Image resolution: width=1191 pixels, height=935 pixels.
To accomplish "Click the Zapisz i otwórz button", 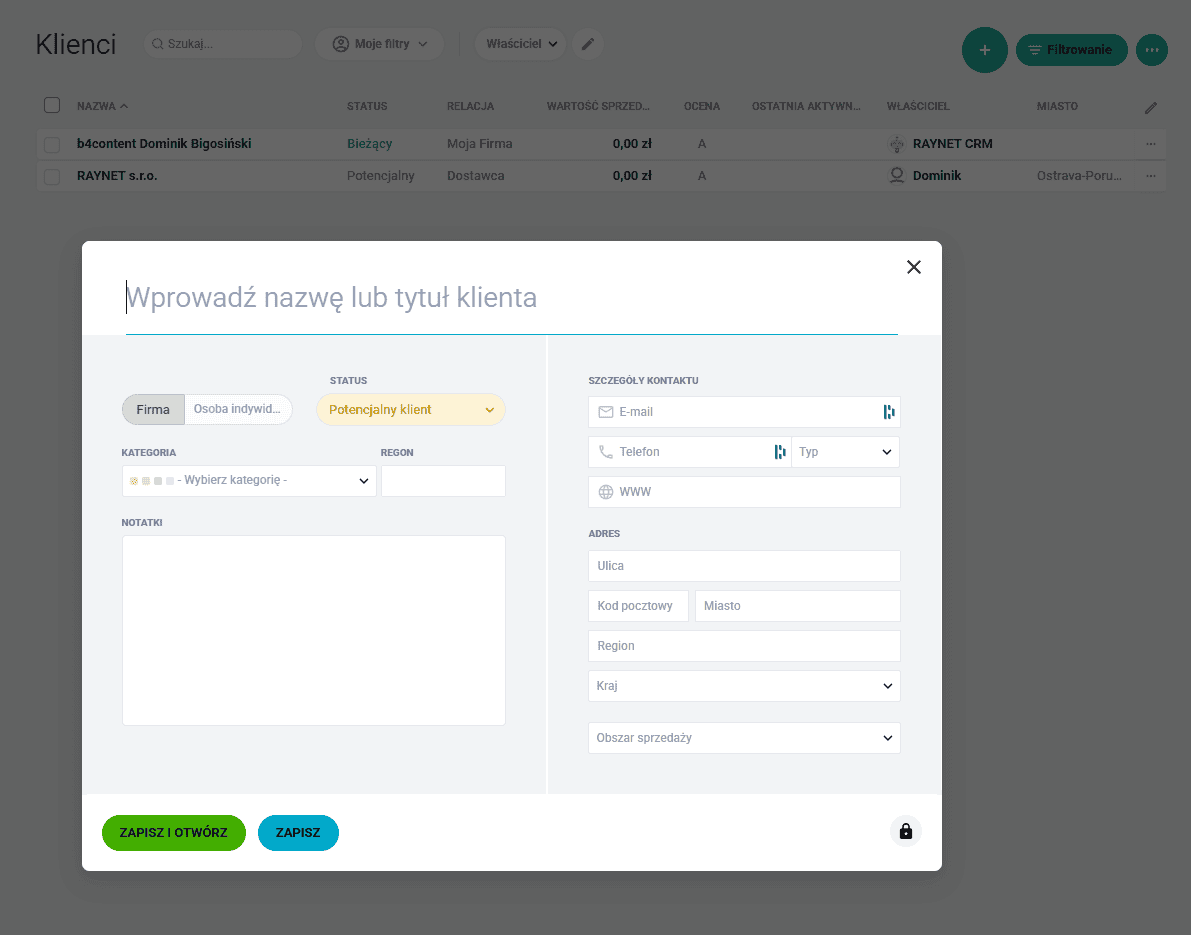I will pos(173,833).
